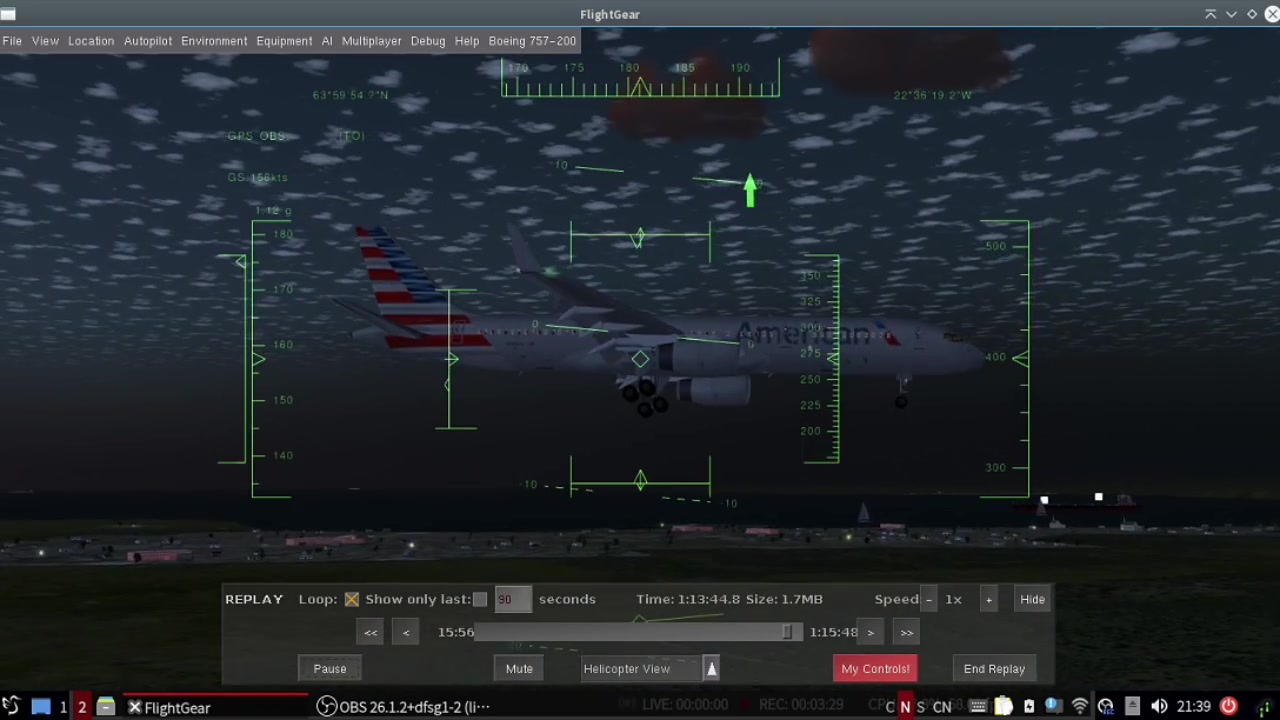Toggle Mute in the replay controls
This screenshot has height=720, width=1280.
click(x=519, y=668)
